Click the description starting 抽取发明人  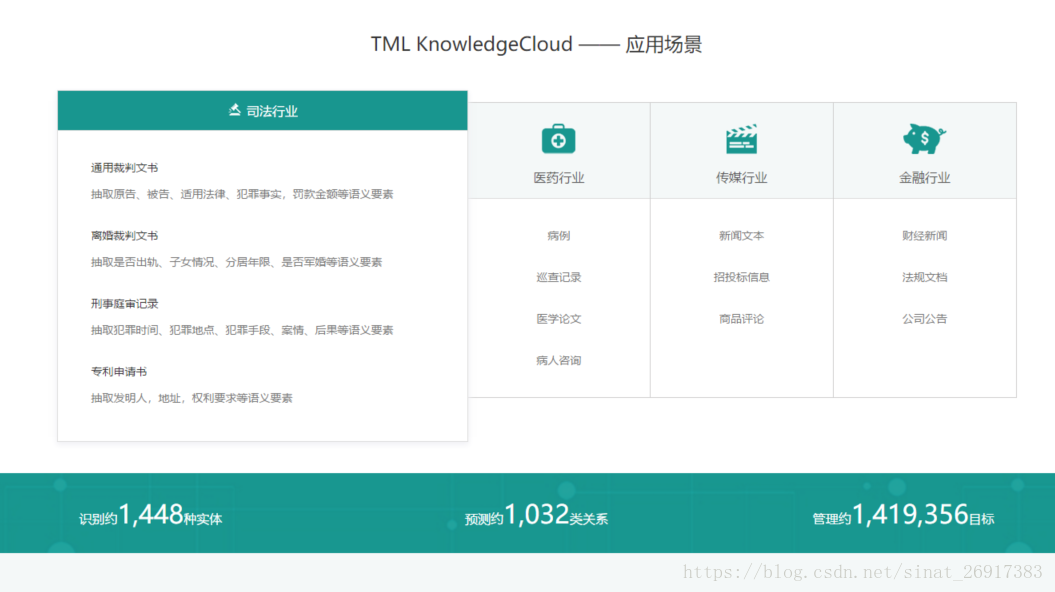coord(192,398)
